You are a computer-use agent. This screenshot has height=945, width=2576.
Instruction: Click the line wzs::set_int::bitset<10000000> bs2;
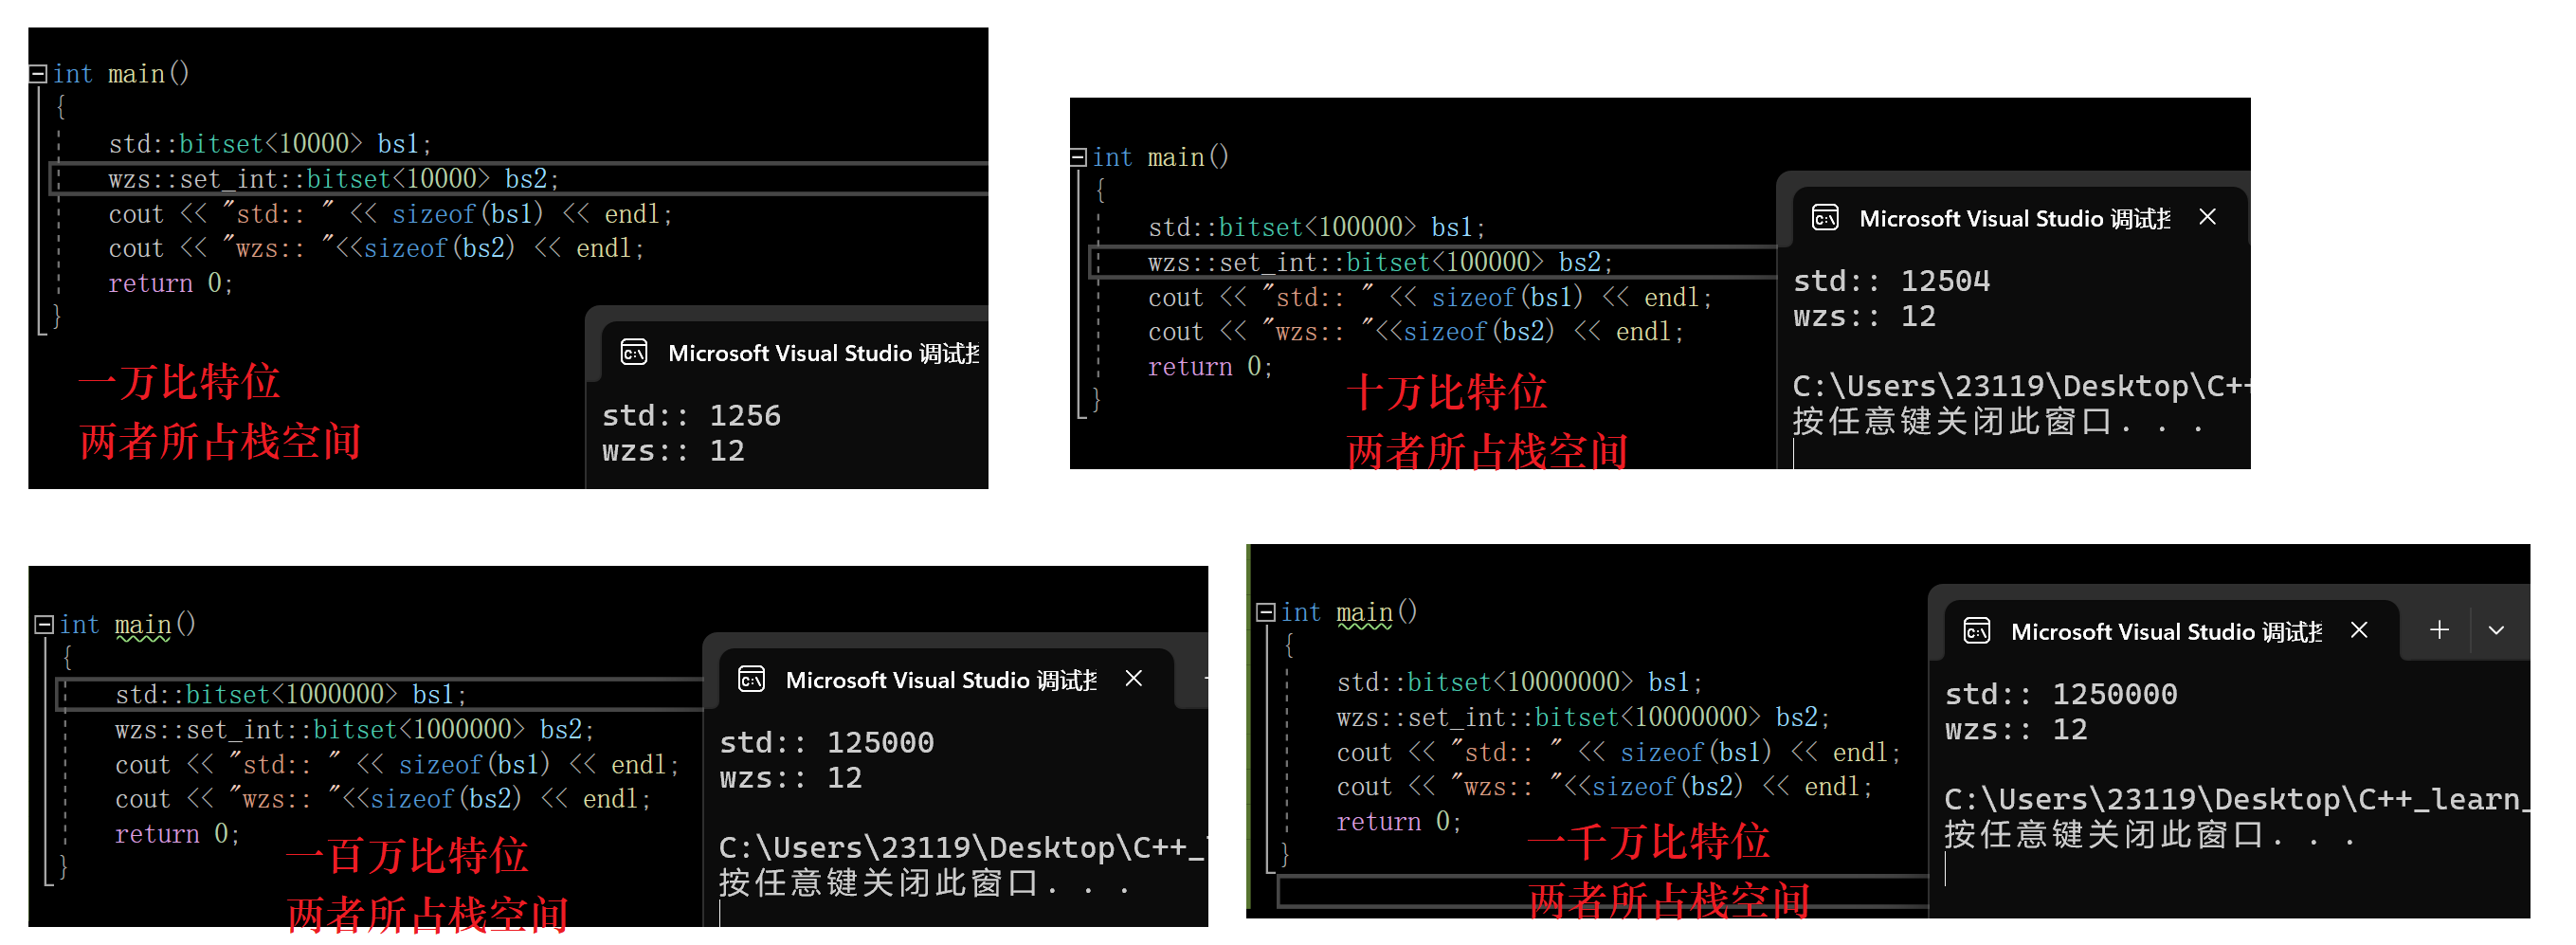tap(1583, 718)
